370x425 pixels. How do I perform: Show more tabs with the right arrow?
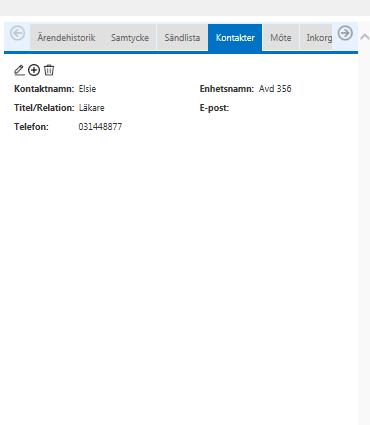tap(345, 33)
